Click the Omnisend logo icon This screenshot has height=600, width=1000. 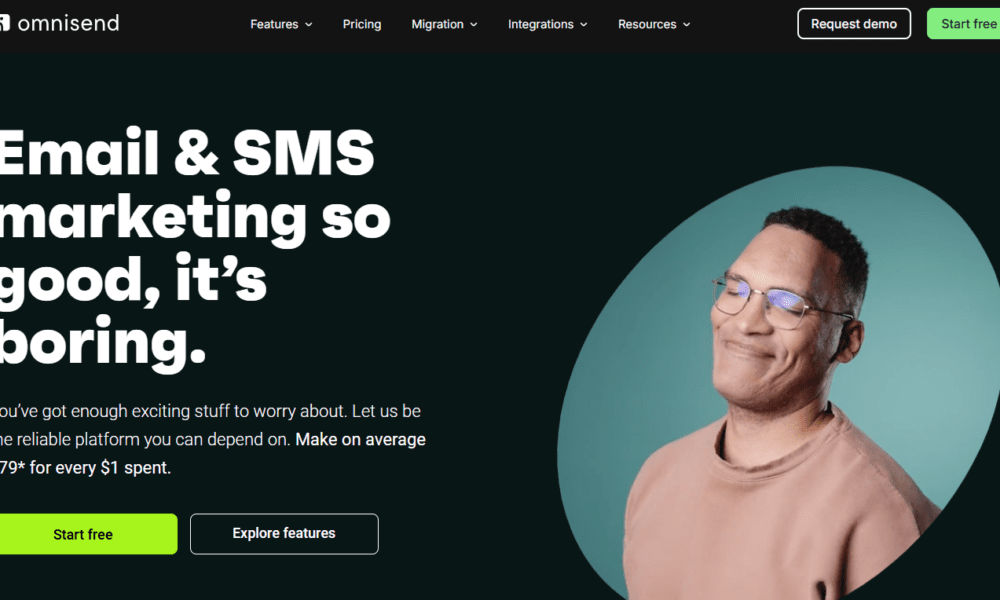click(4, 24)
